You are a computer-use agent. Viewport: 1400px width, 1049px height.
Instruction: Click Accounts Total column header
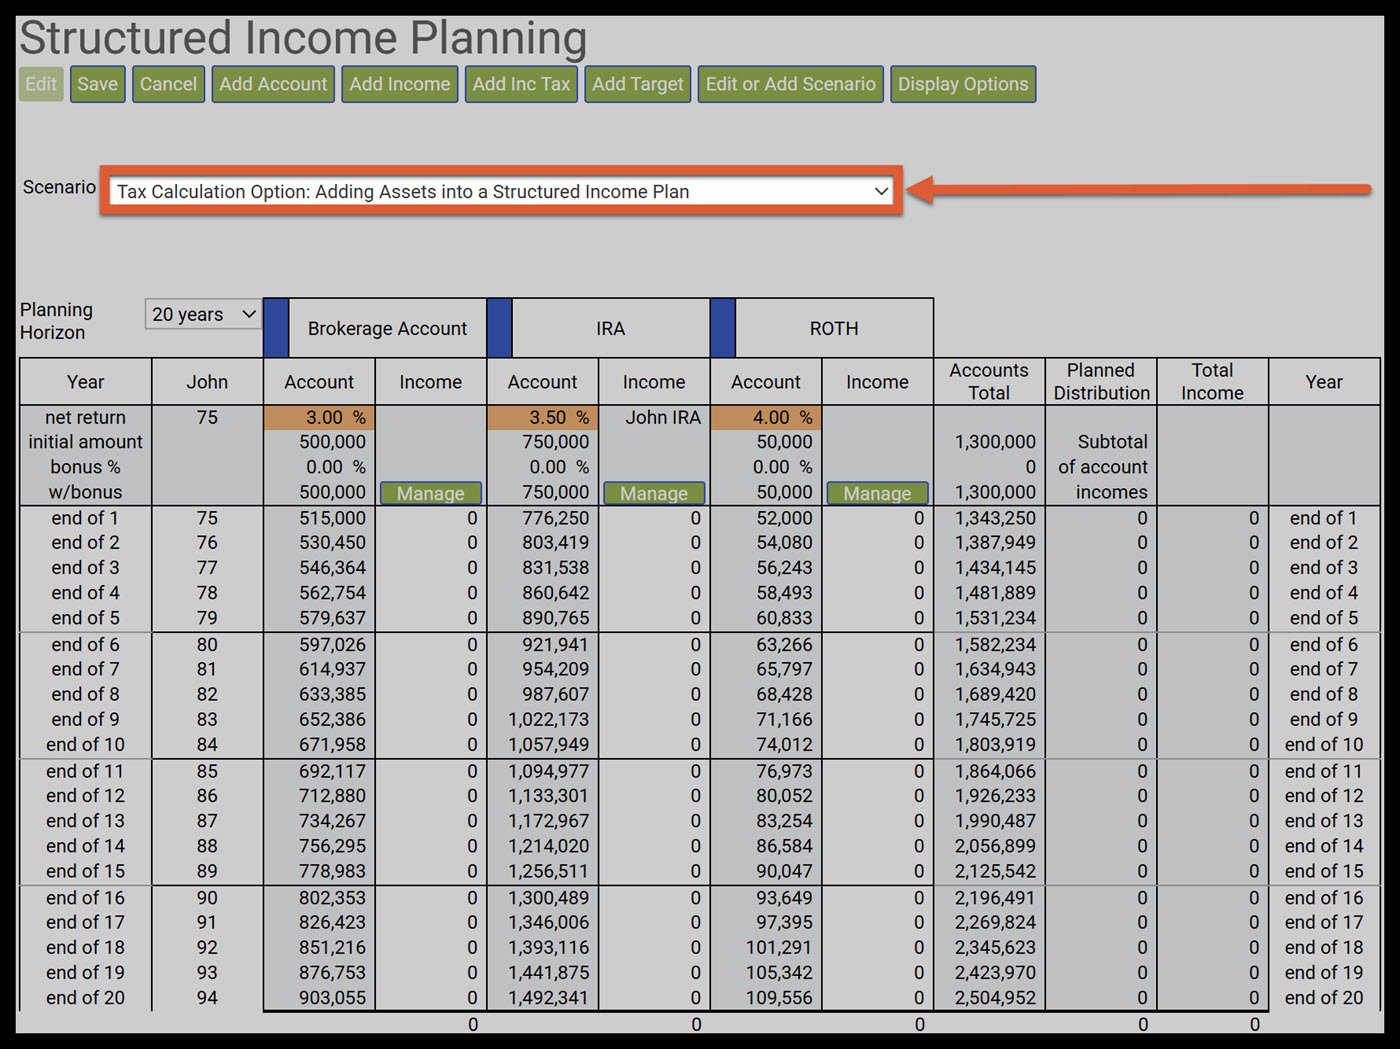[989, 381]
